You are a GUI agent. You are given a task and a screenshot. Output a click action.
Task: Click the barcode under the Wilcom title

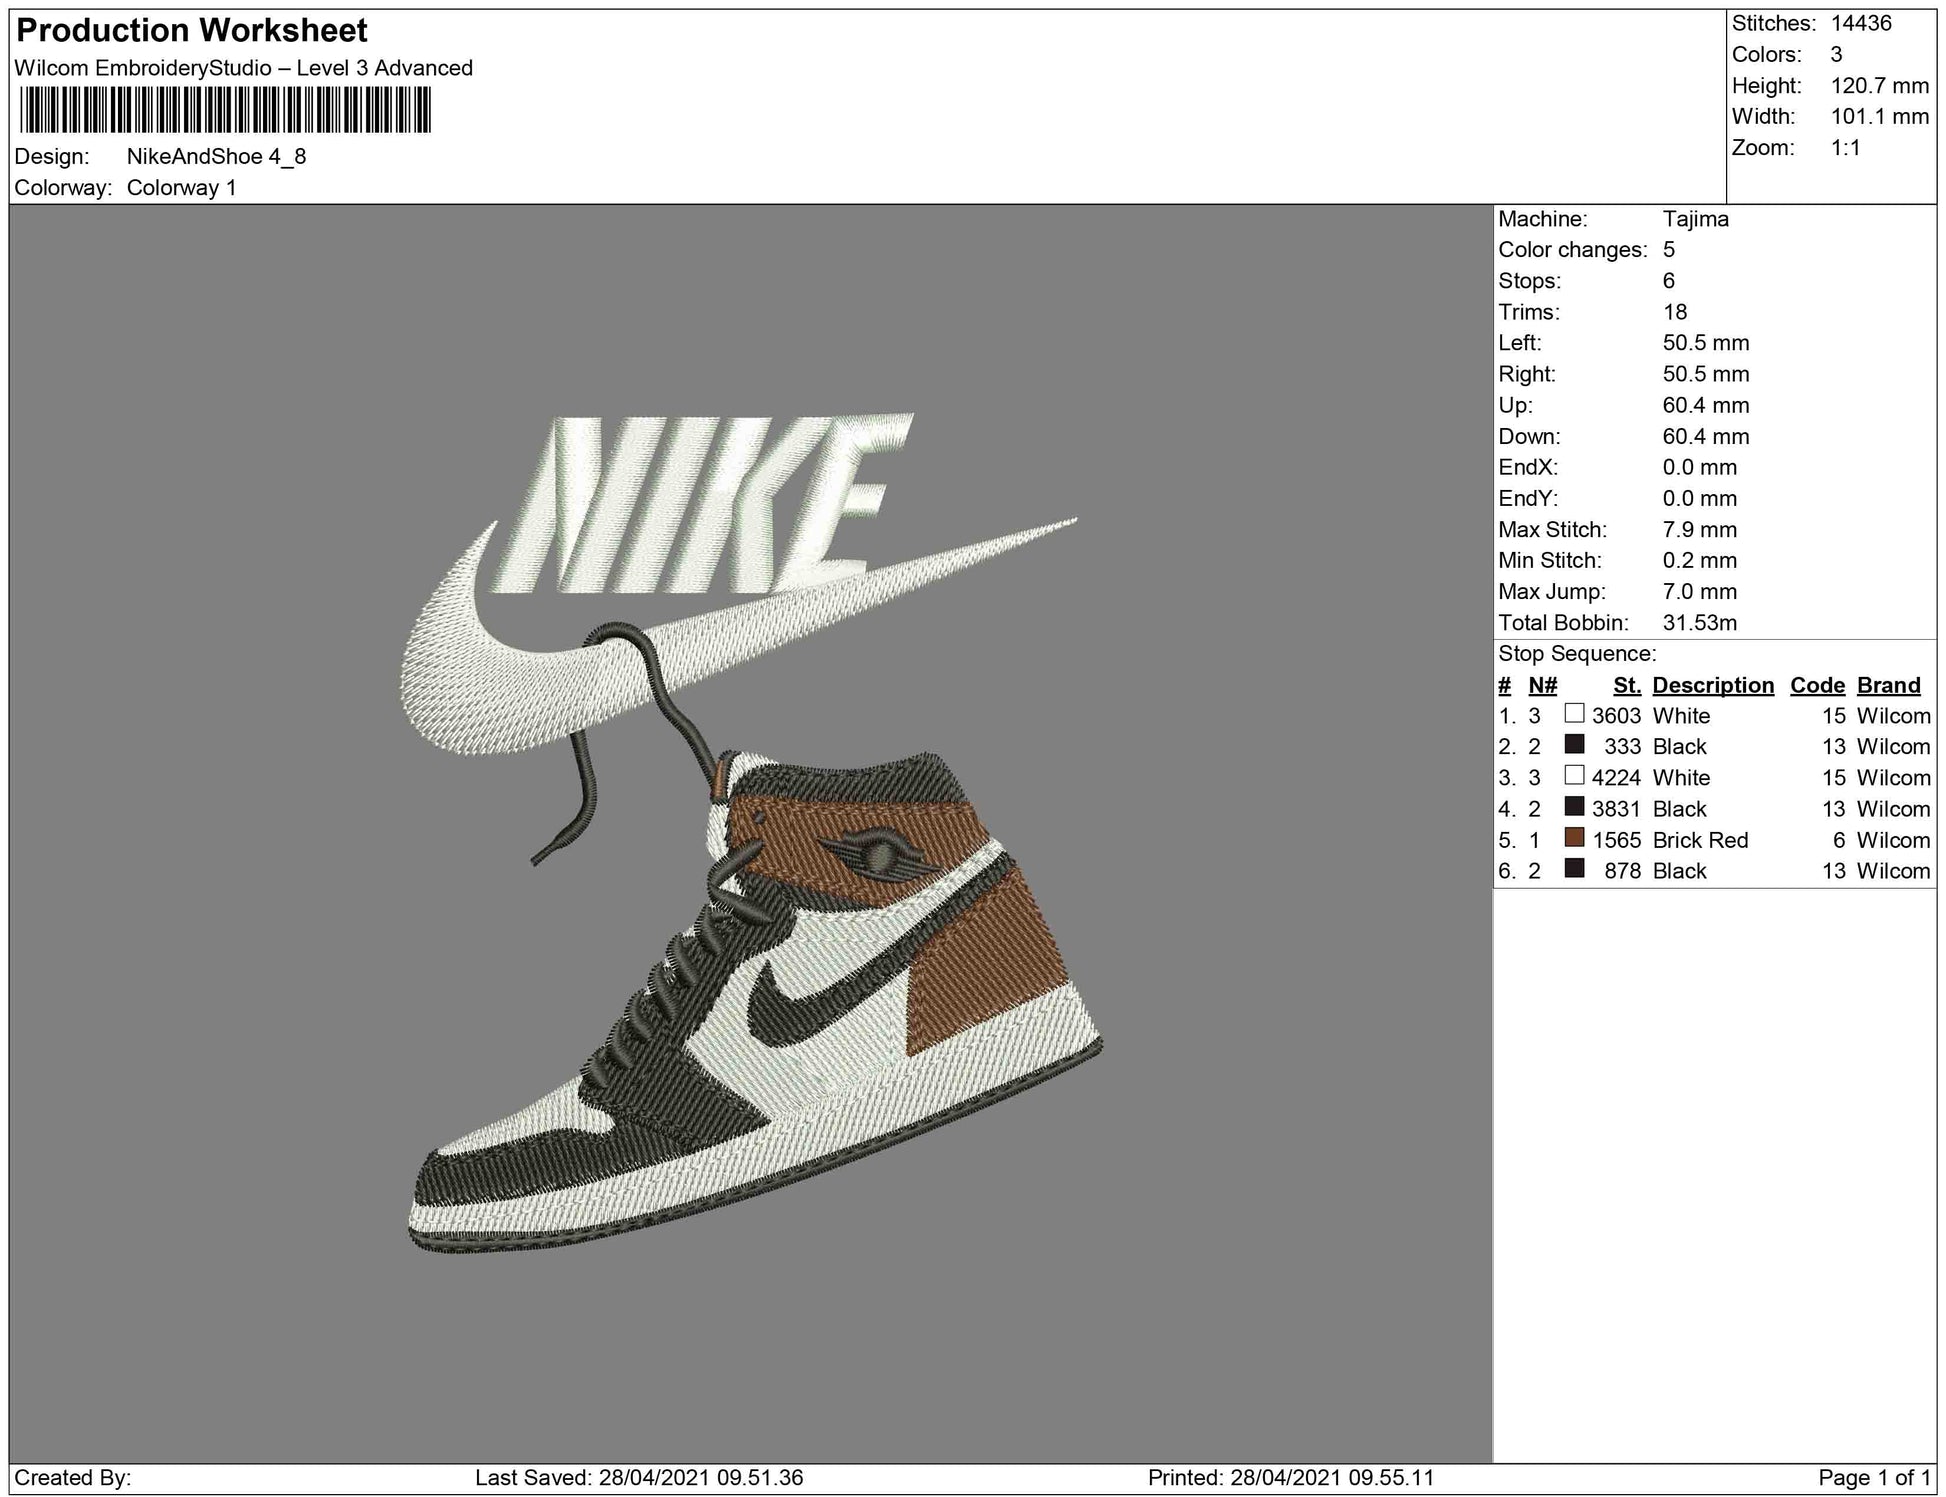[225, 110]
